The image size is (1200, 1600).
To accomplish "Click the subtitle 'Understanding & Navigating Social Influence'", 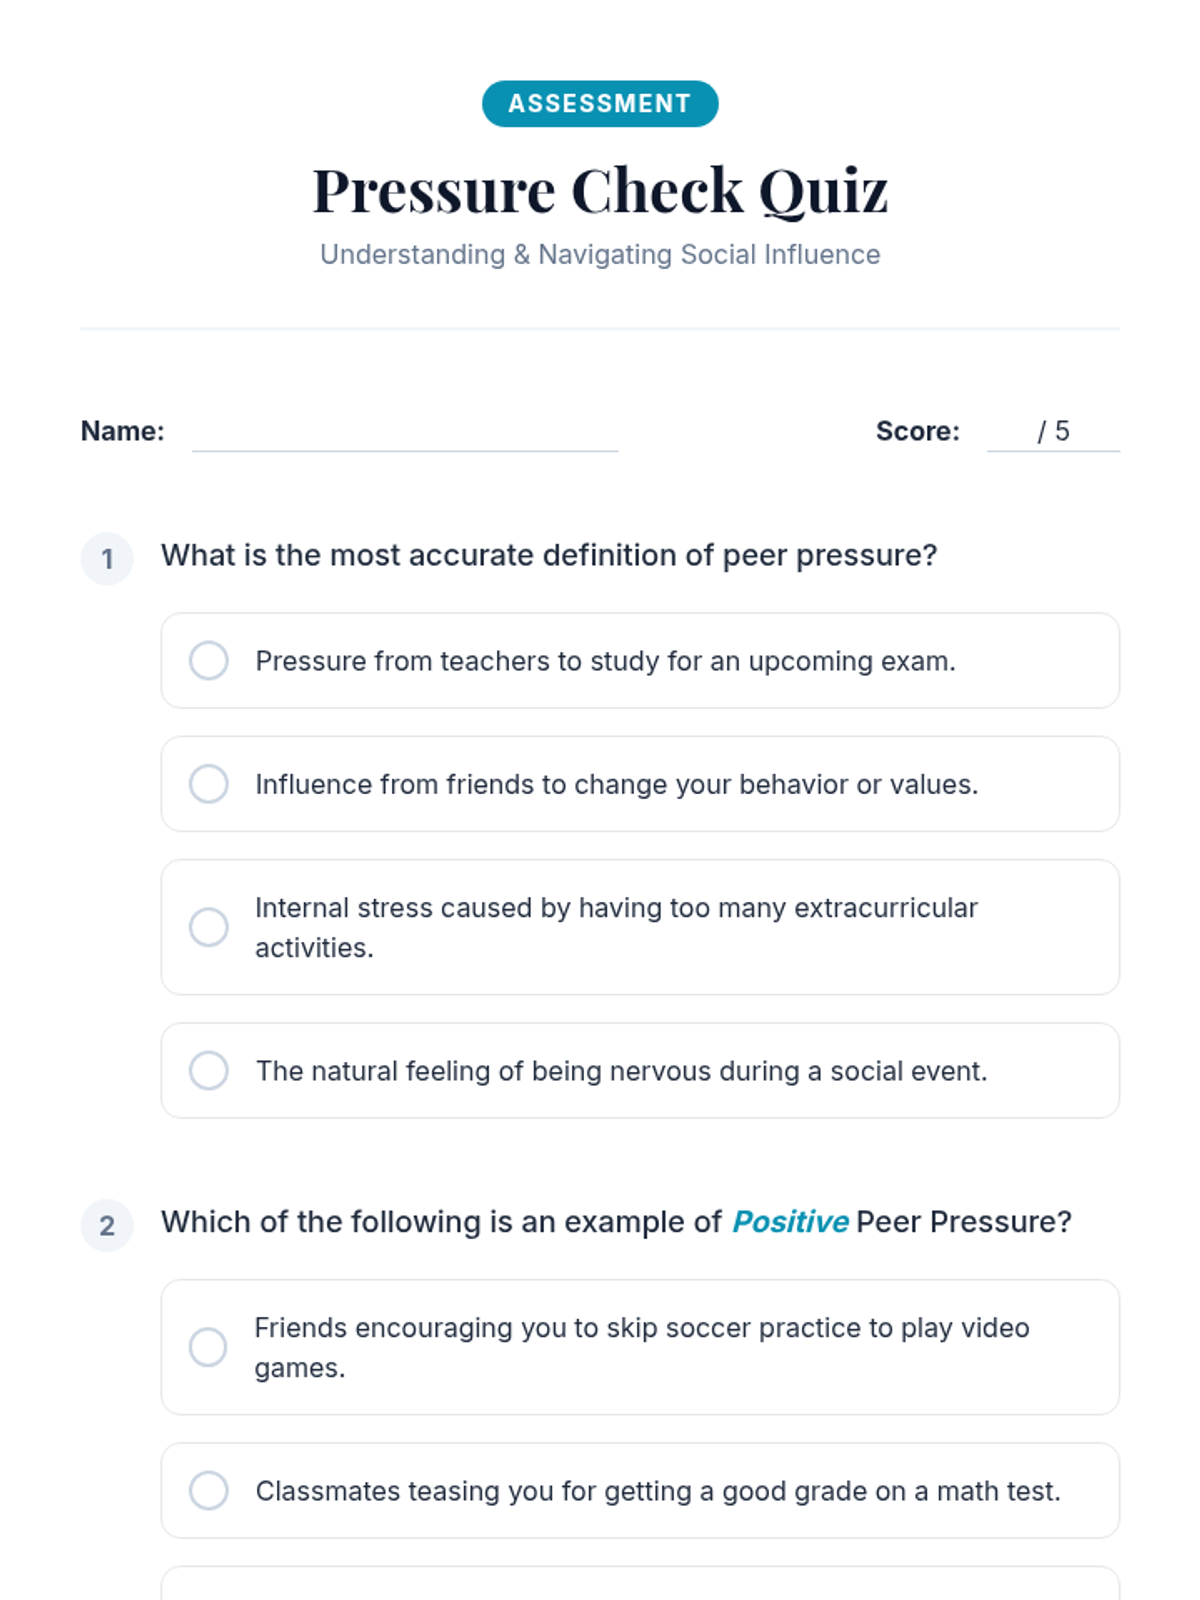I will tap(600, 255).
